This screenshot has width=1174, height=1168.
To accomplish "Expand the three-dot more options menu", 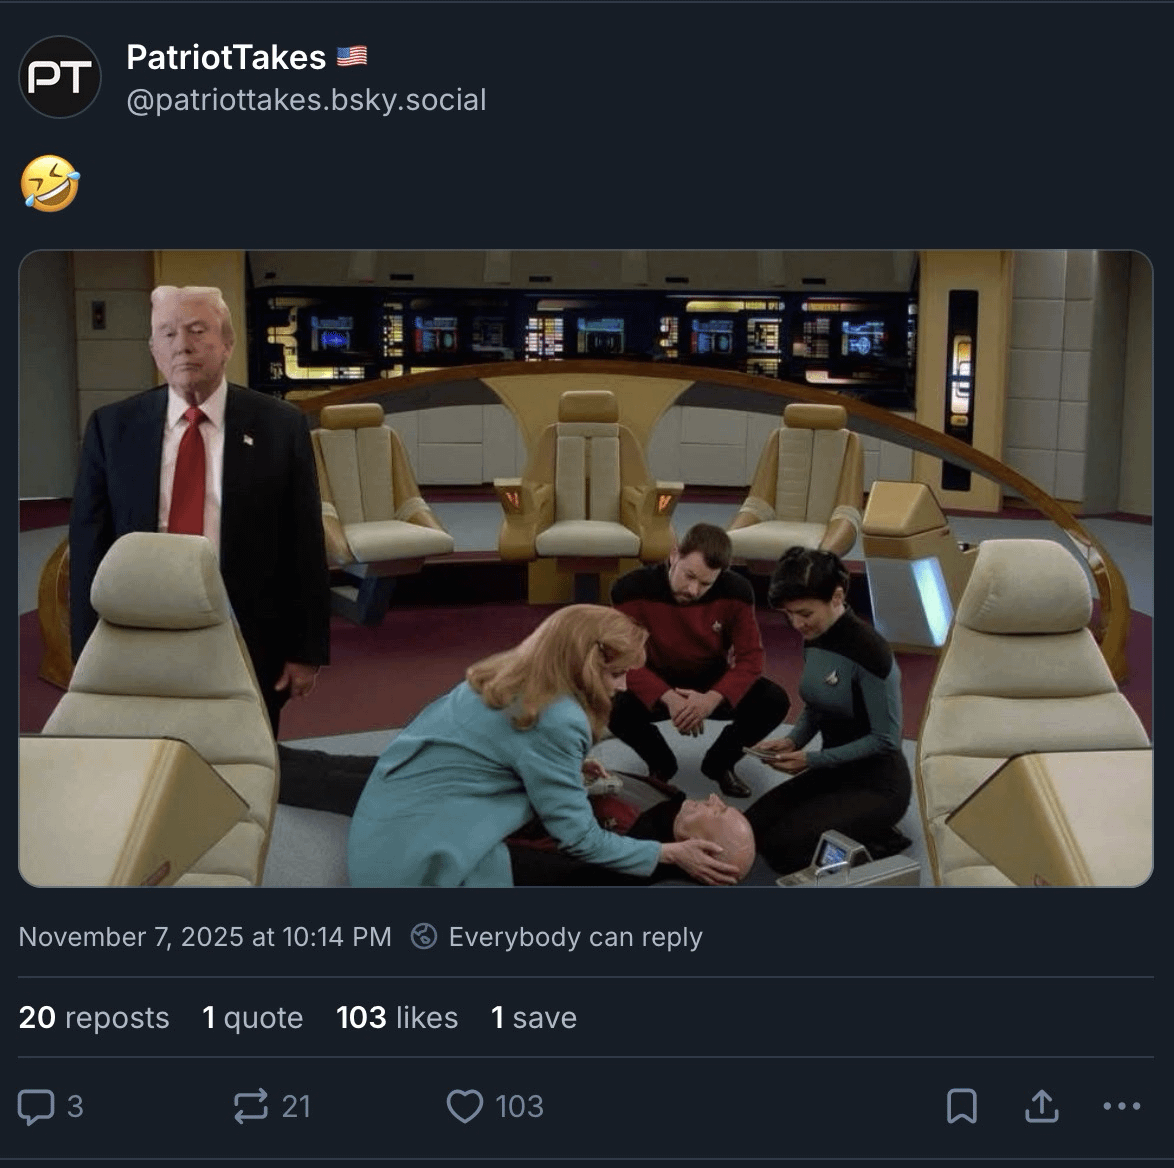I will coord(1121,1106).
